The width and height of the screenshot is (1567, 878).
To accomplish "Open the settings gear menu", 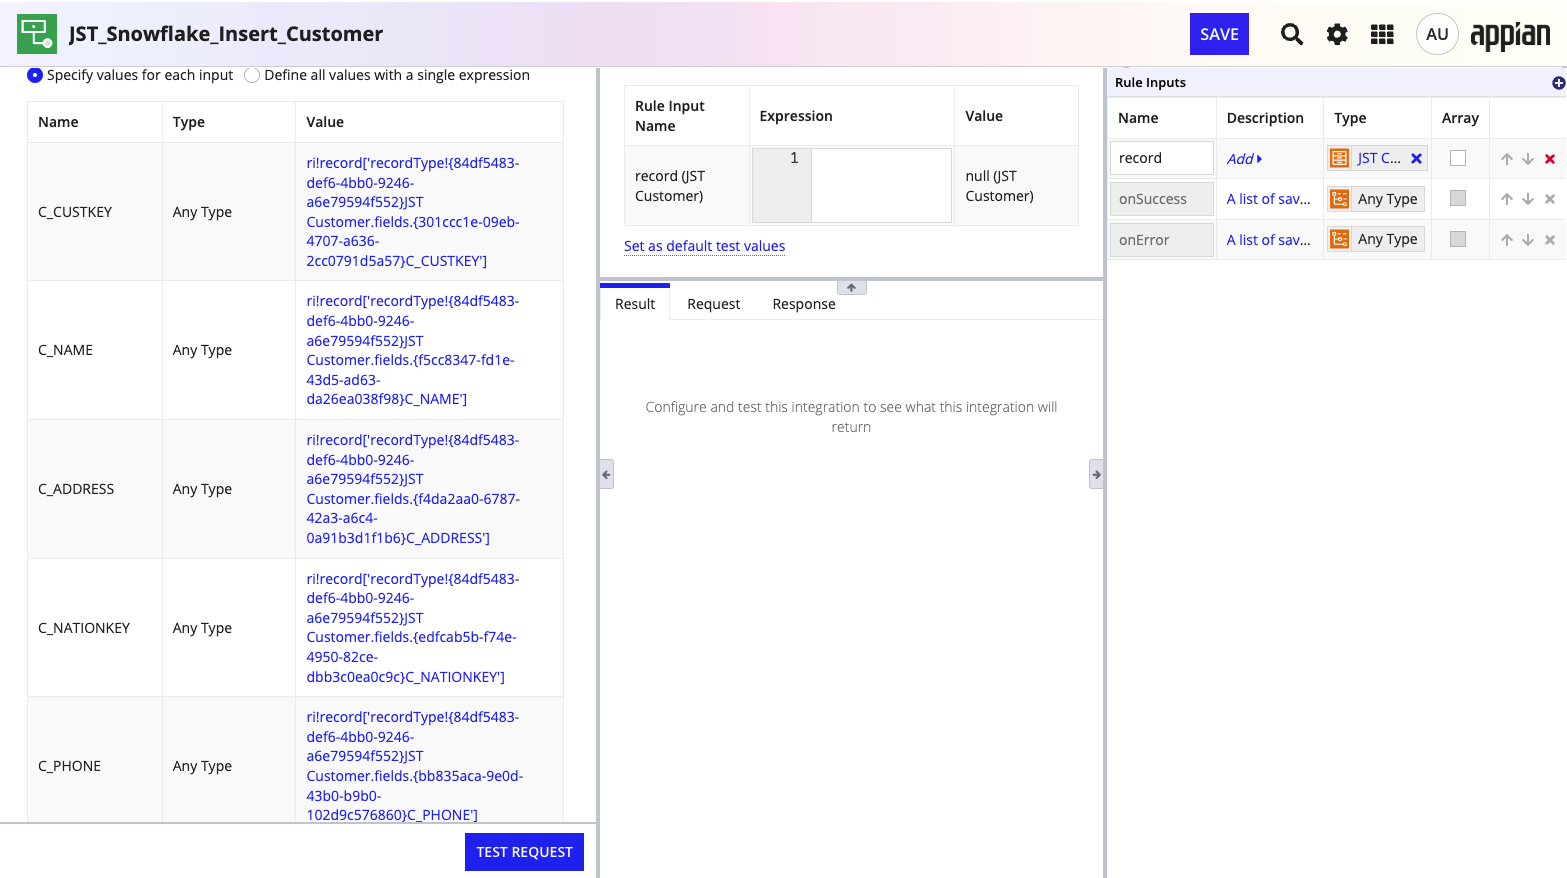I will [1337, 34].
